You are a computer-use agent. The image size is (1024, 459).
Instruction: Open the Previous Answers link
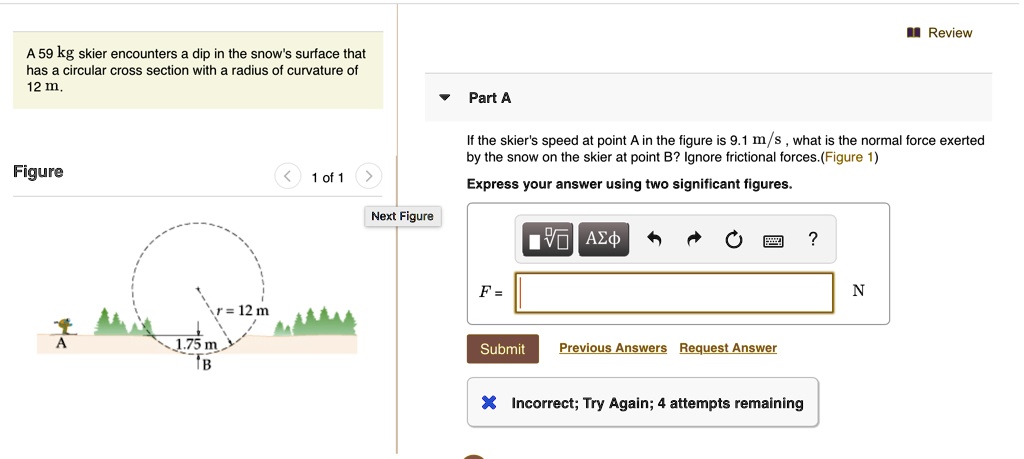tap(612, 348)
